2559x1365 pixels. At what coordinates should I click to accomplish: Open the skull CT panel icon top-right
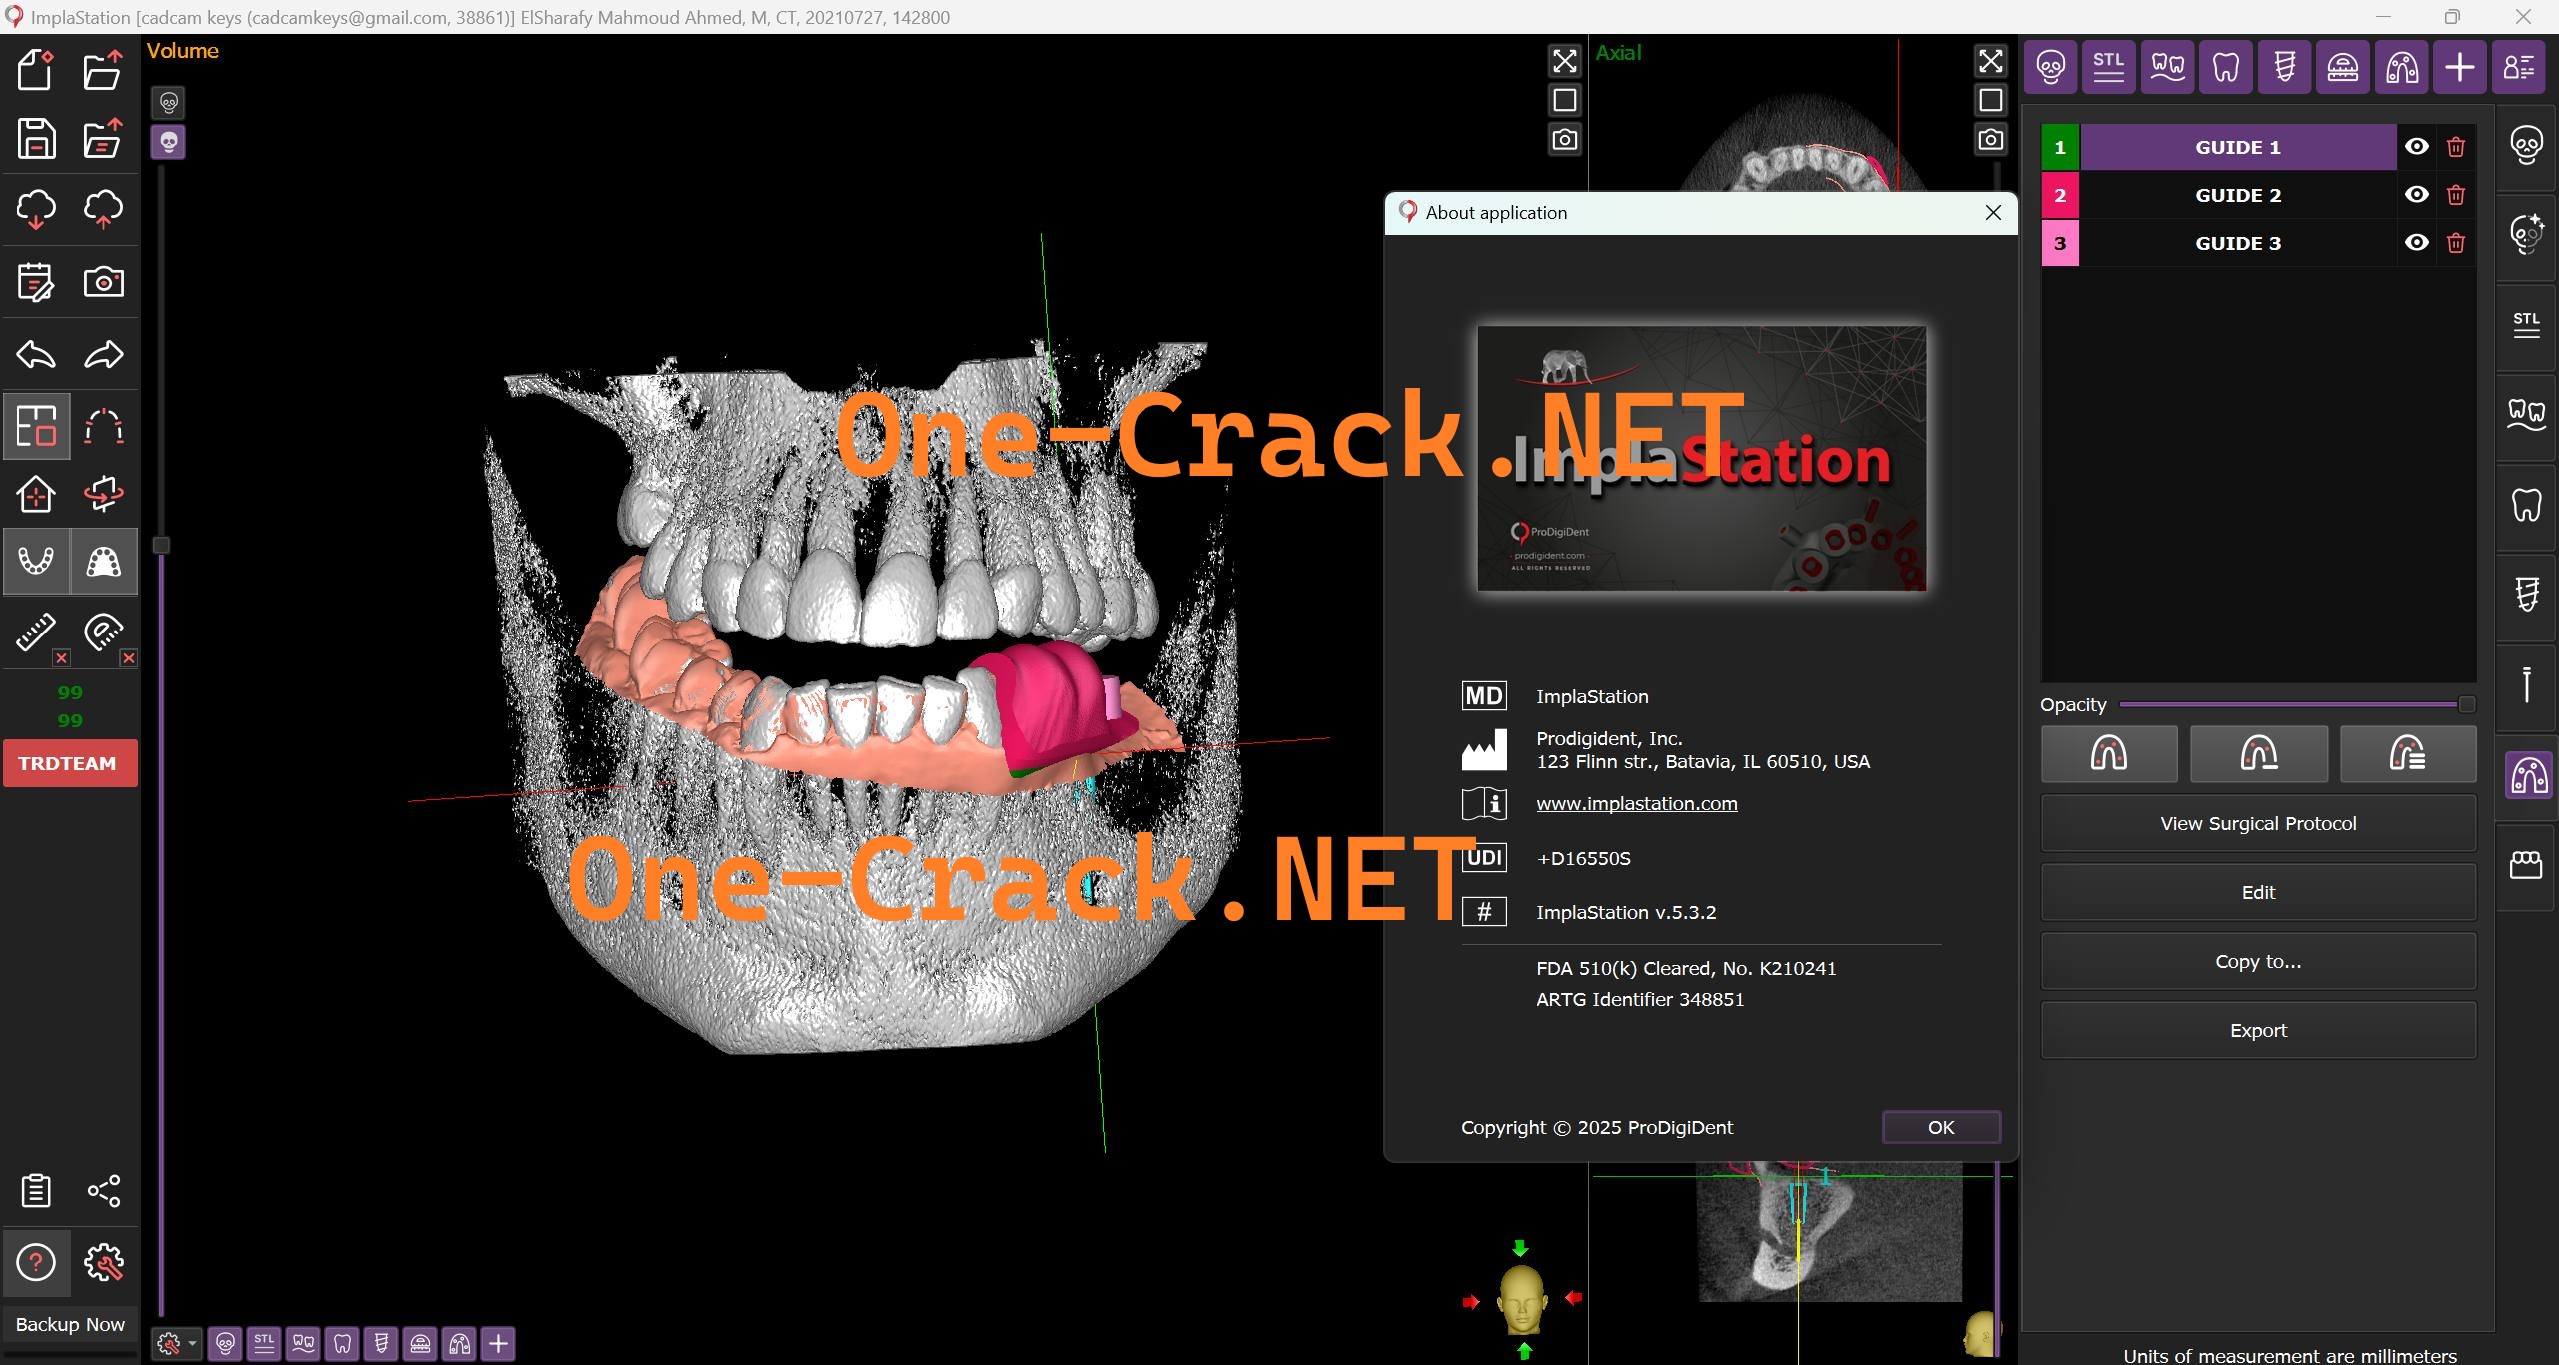click(x=2050, y=67)
